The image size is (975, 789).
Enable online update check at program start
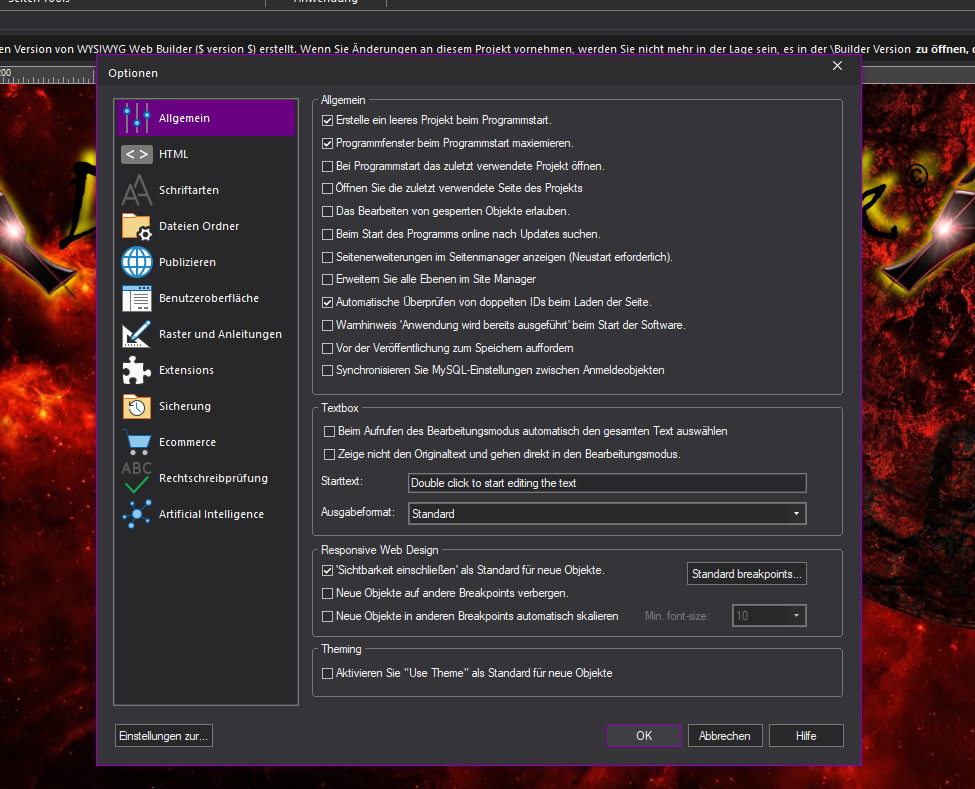pyautogui.click(x=327, y=234)
